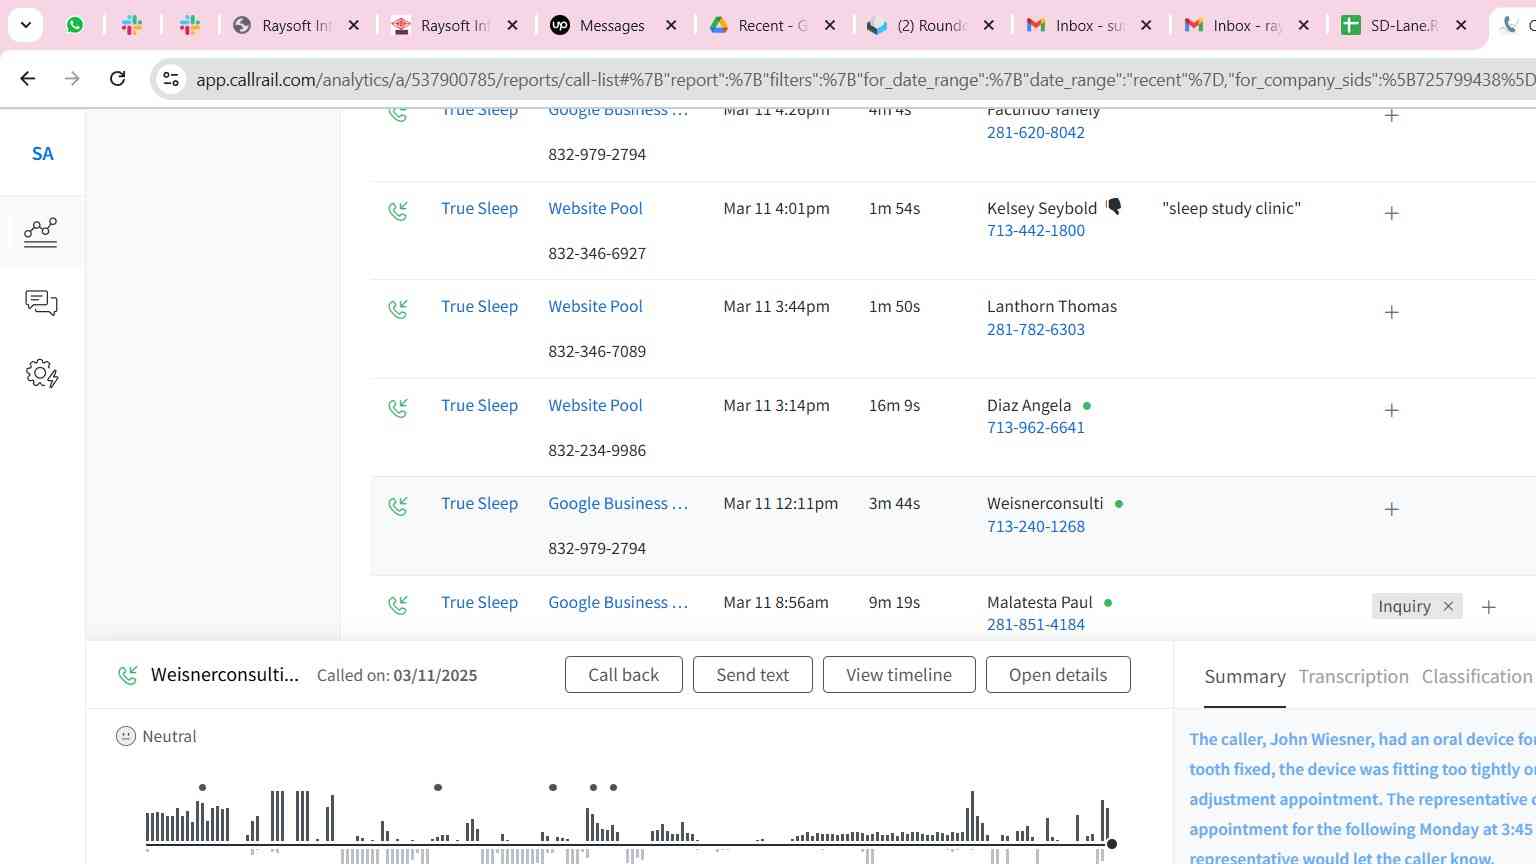Switch to the first Slack tab
Image resolution: width=1536 pixels, height=864 pixels.
point(131,25)
